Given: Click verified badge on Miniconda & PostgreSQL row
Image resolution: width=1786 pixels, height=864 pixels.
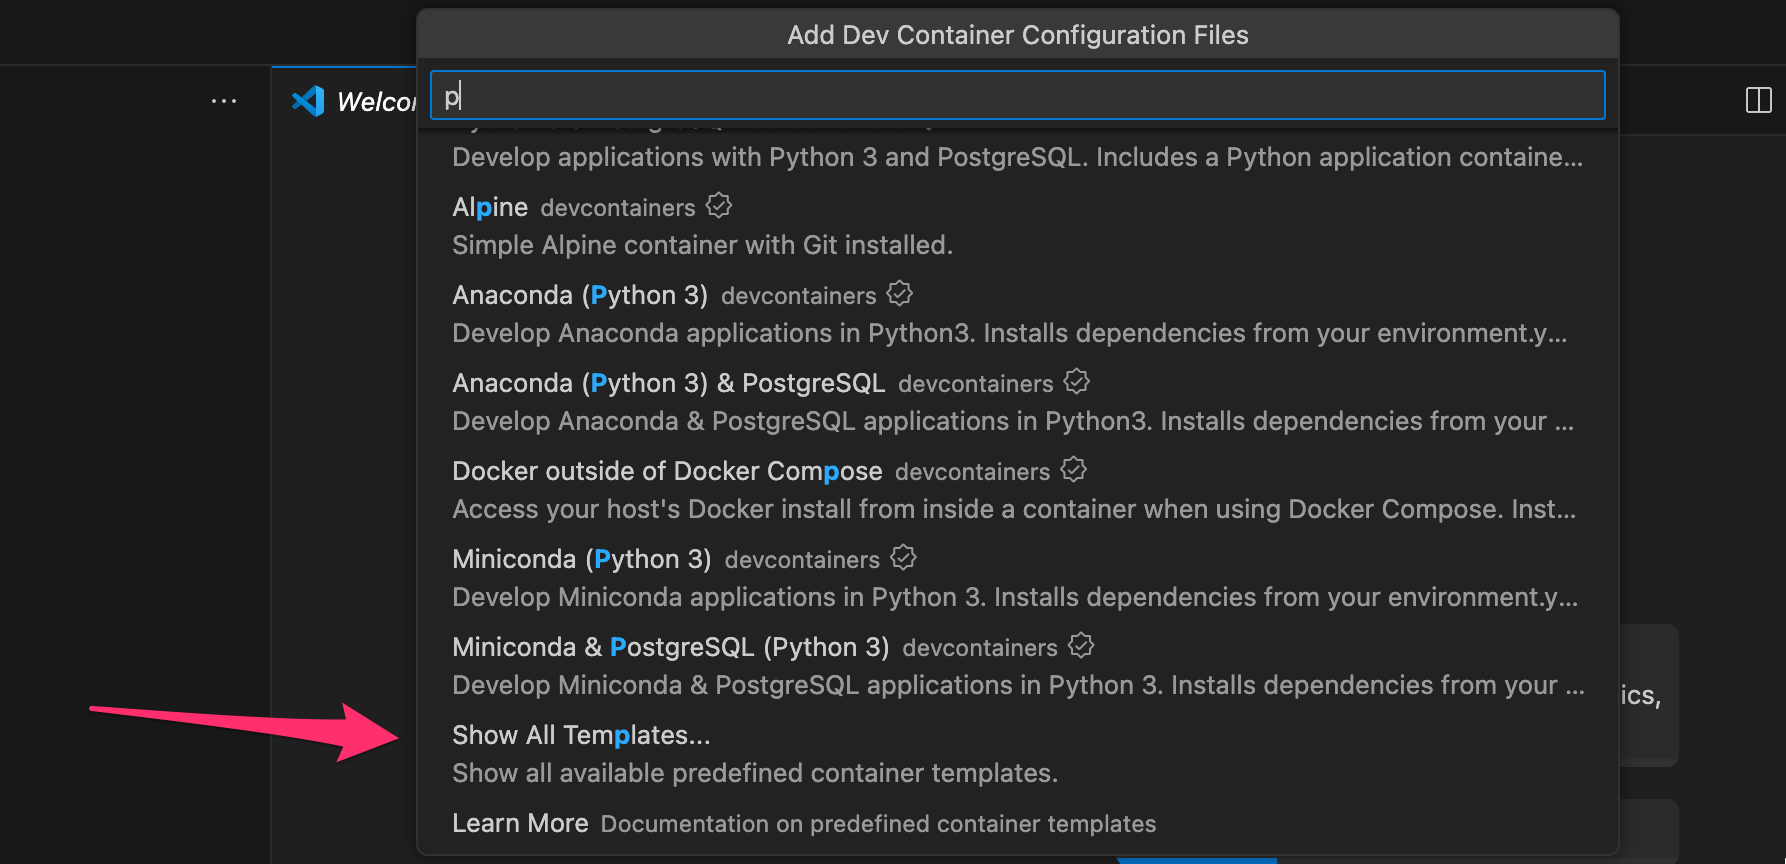Looking at the screenshot, I should tap(1081, 646).
